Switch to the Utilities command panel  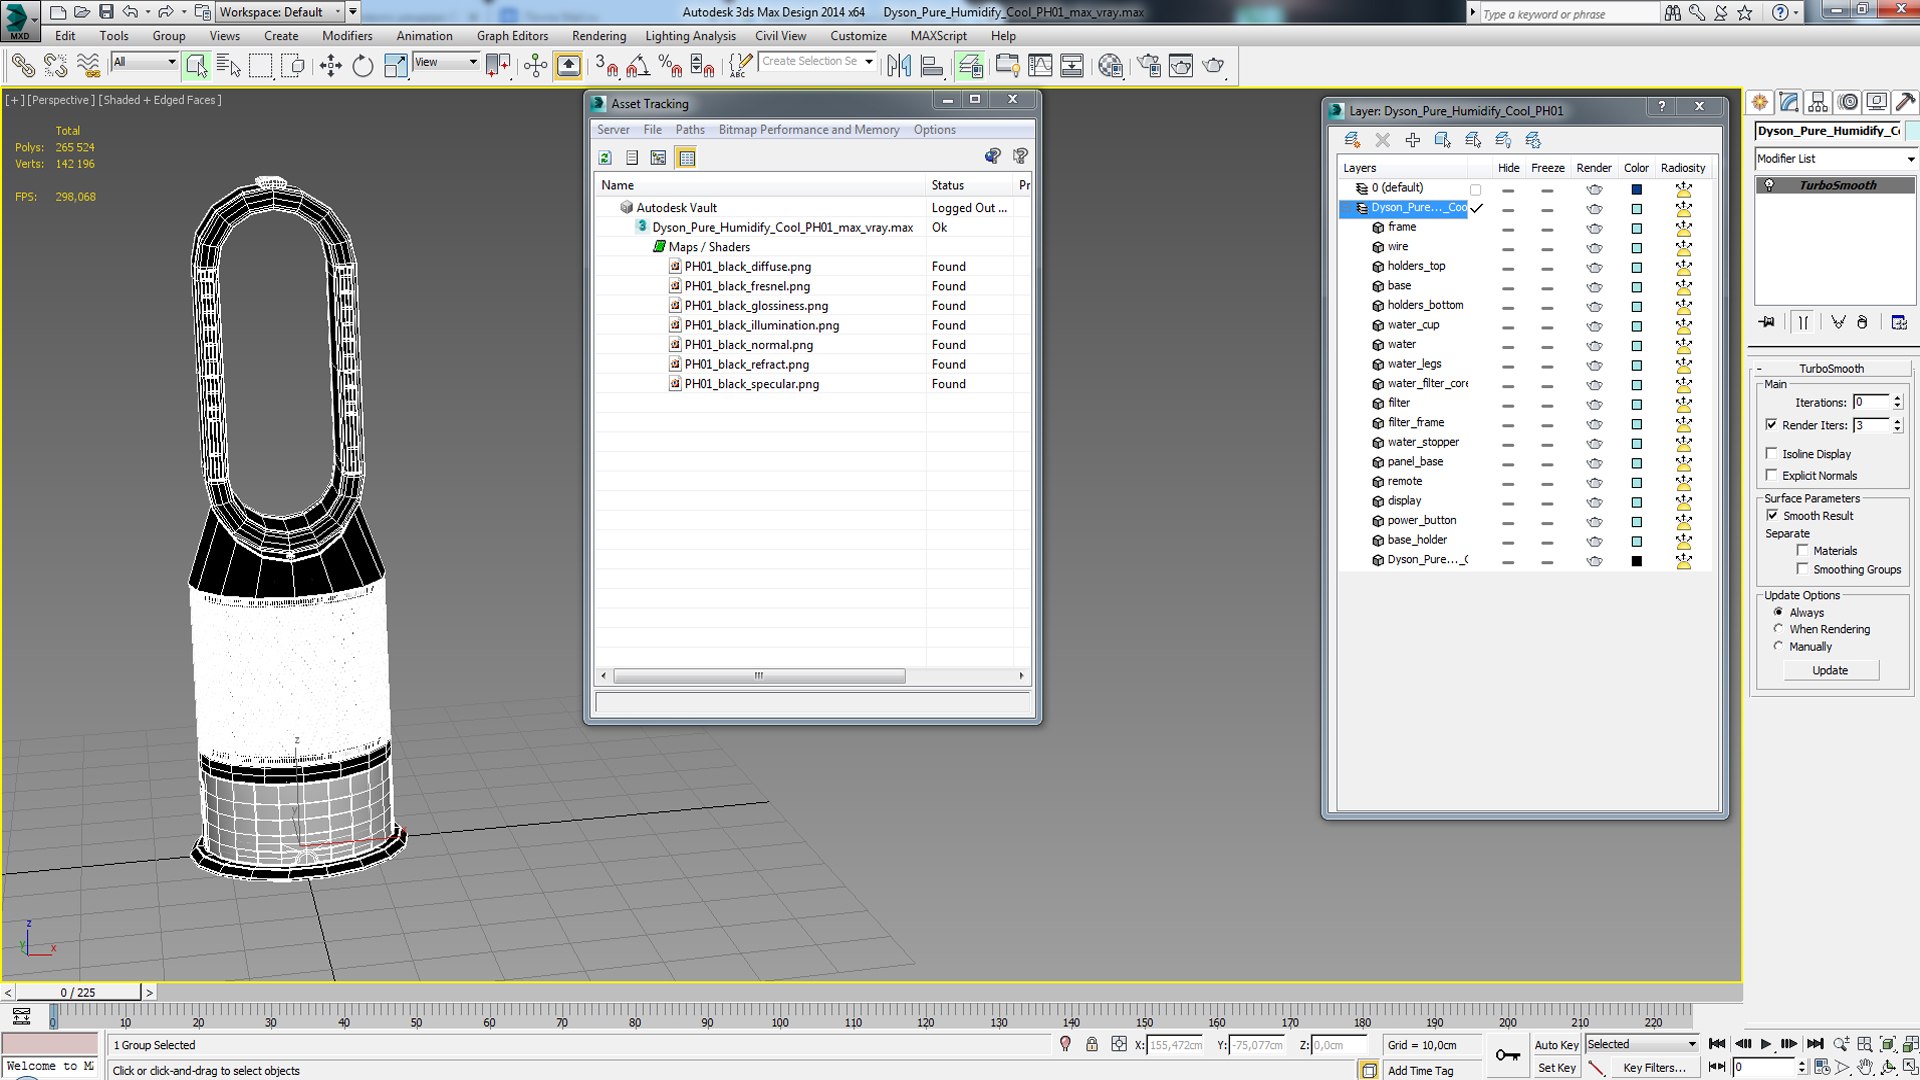coord(1905,102)
